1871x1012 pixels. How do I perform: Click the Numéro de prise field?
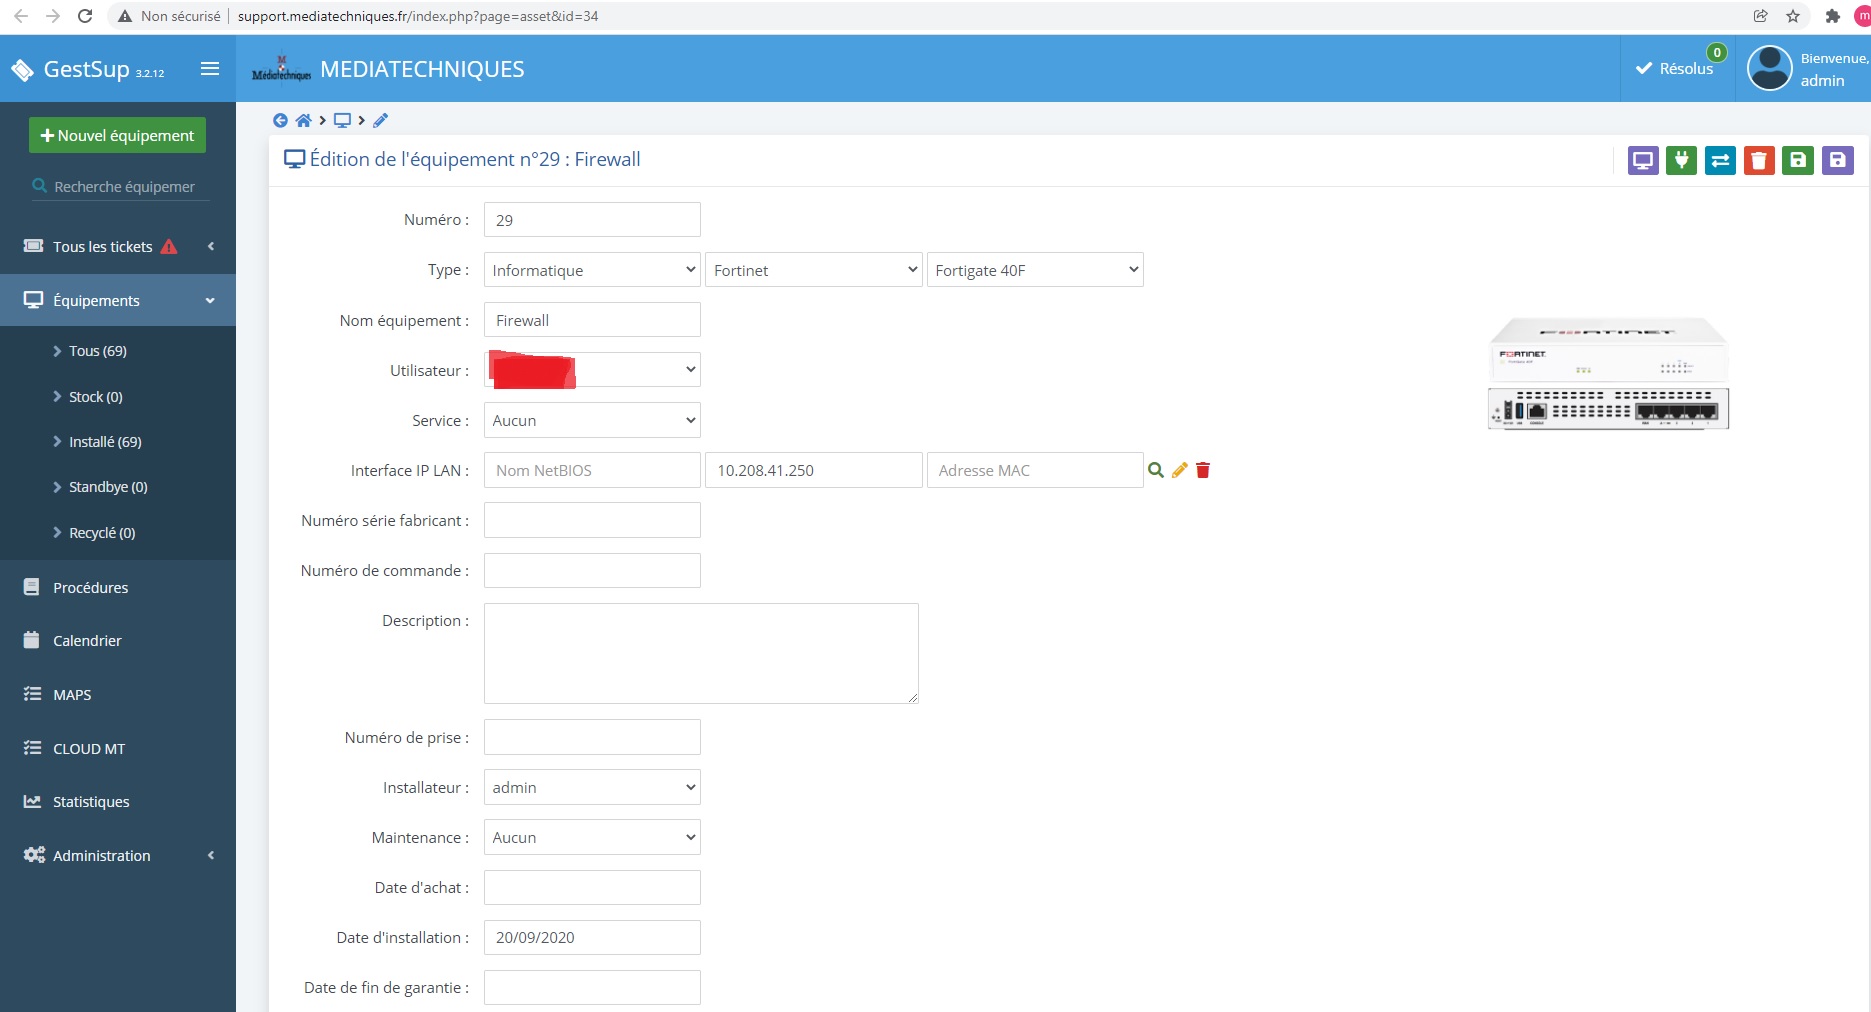(x=592, y=737)
